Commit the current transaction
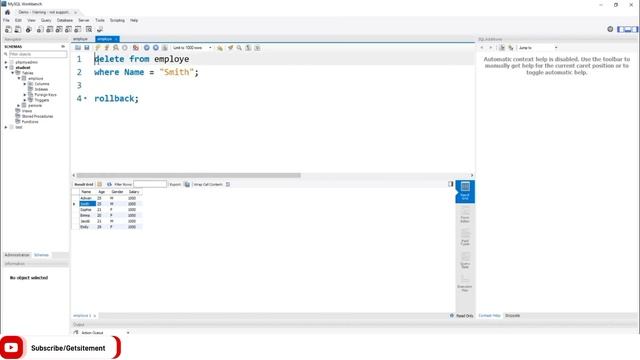The image size is (640, 360). [x=147, y=48]
